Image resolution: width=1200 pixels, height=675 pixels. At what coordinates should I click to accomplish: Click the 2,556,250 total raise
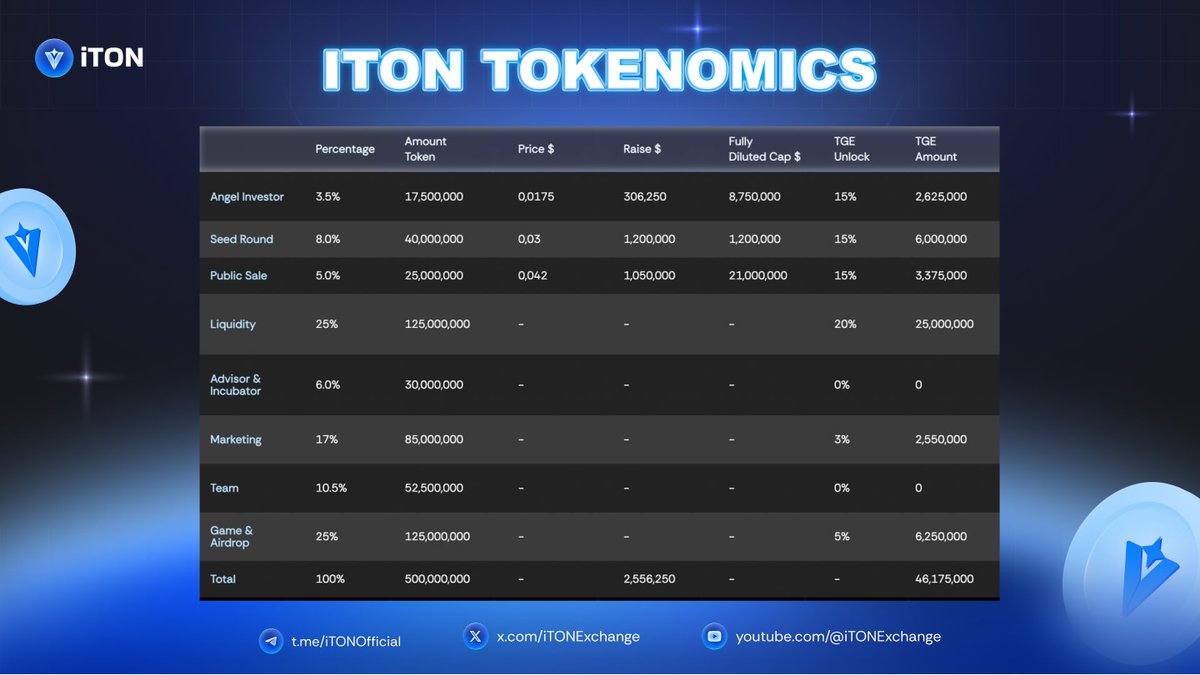pos(649,579)
